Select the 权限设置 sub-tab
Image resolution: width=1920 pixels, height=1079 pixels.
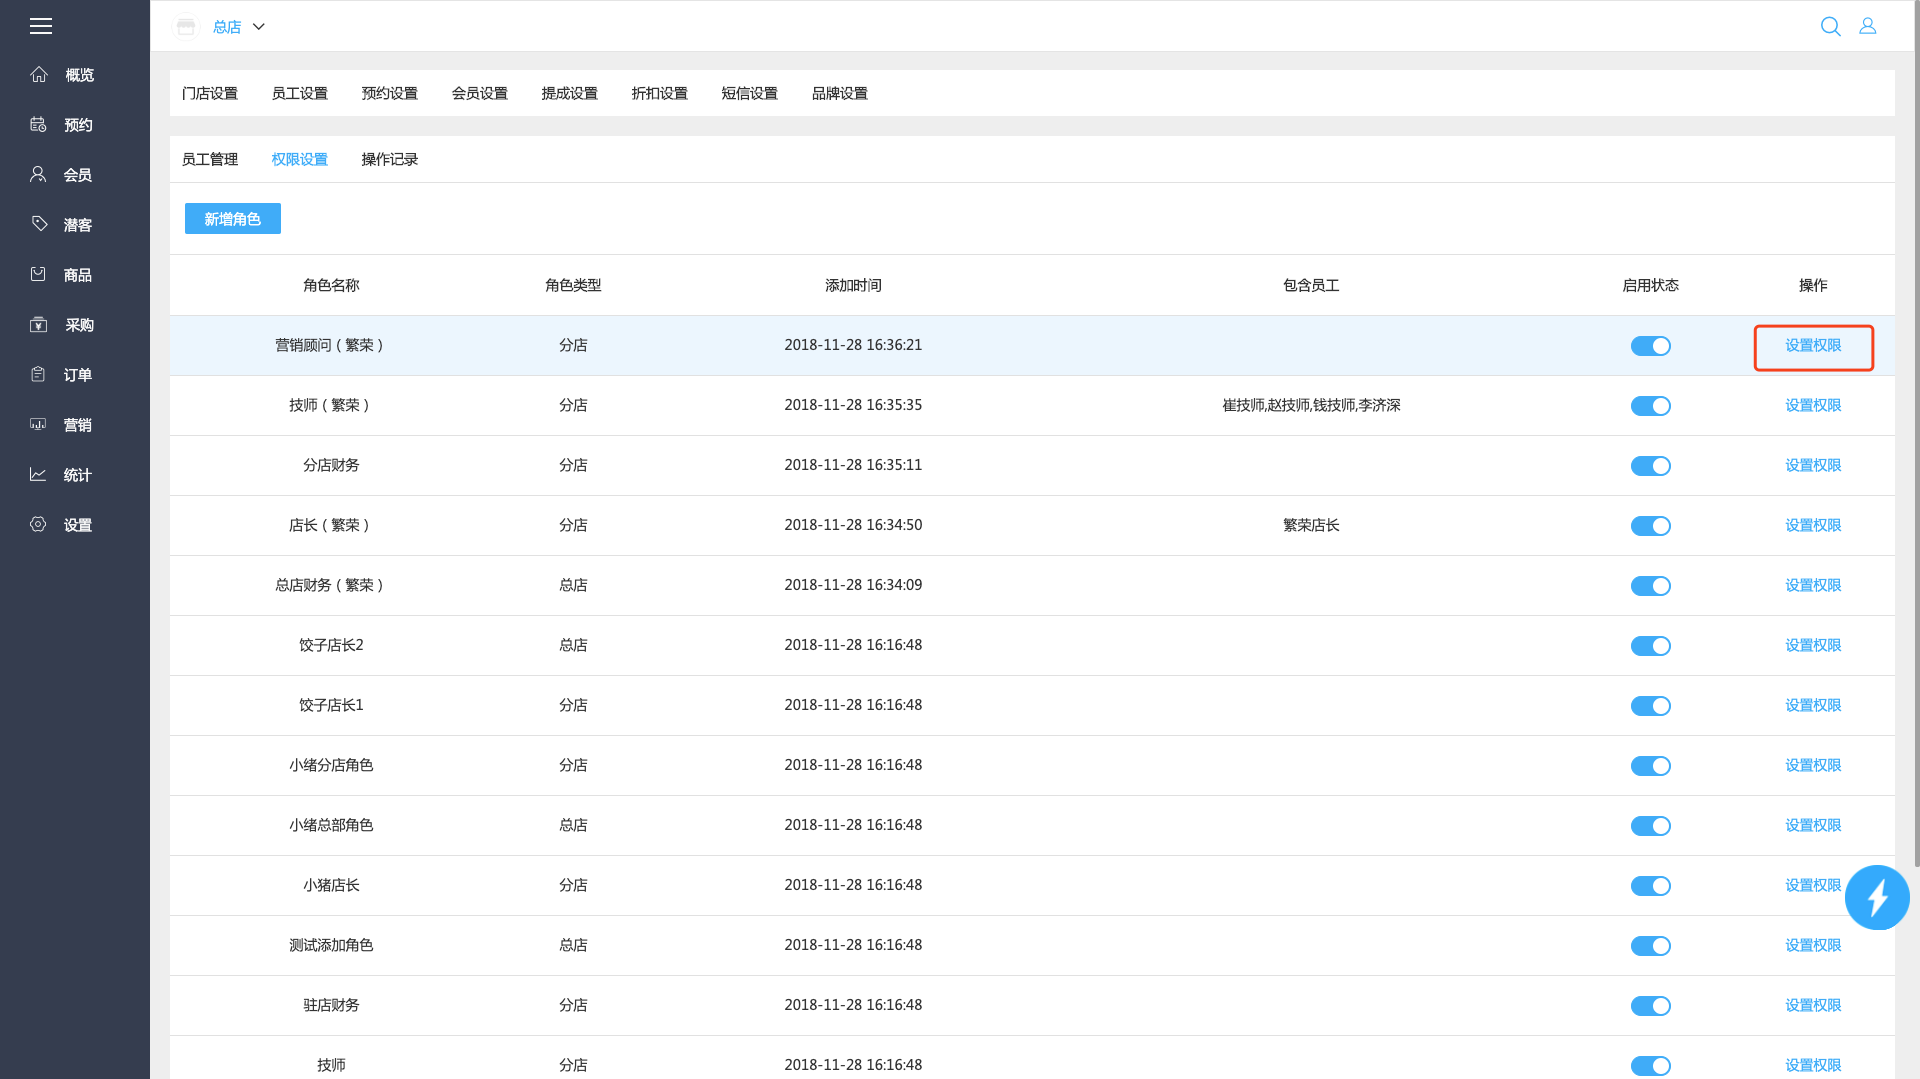(300, 159)
